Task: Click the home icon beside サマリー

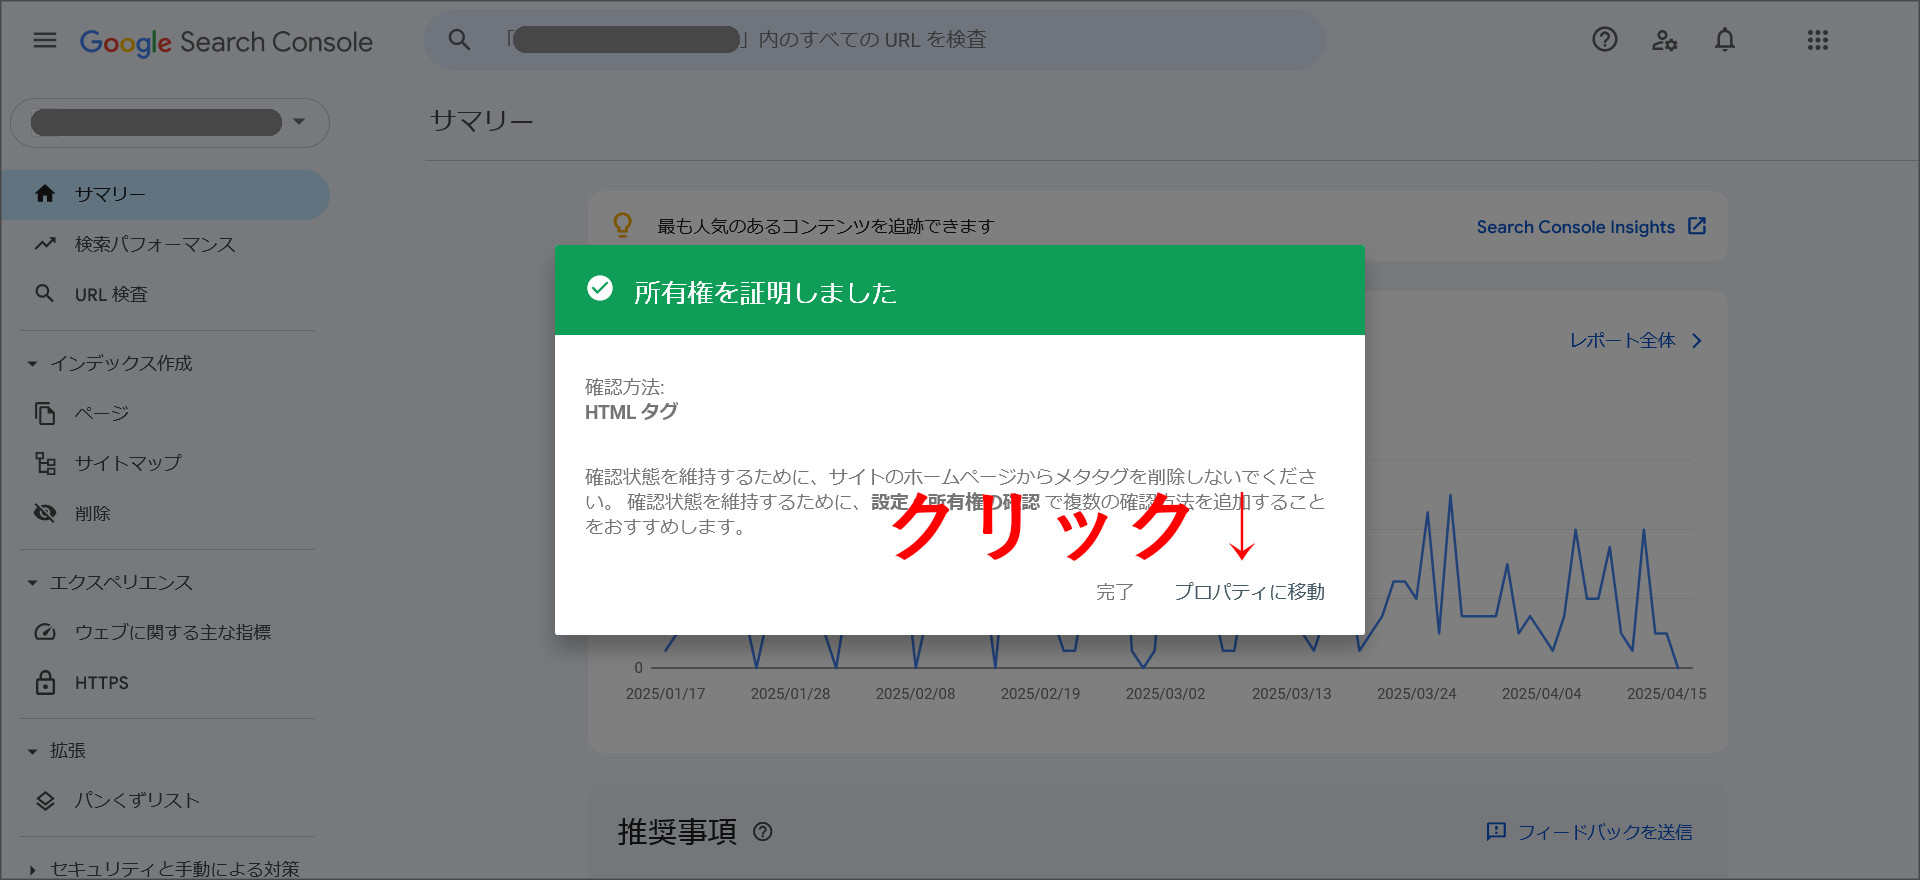Action: pos(45,194)
